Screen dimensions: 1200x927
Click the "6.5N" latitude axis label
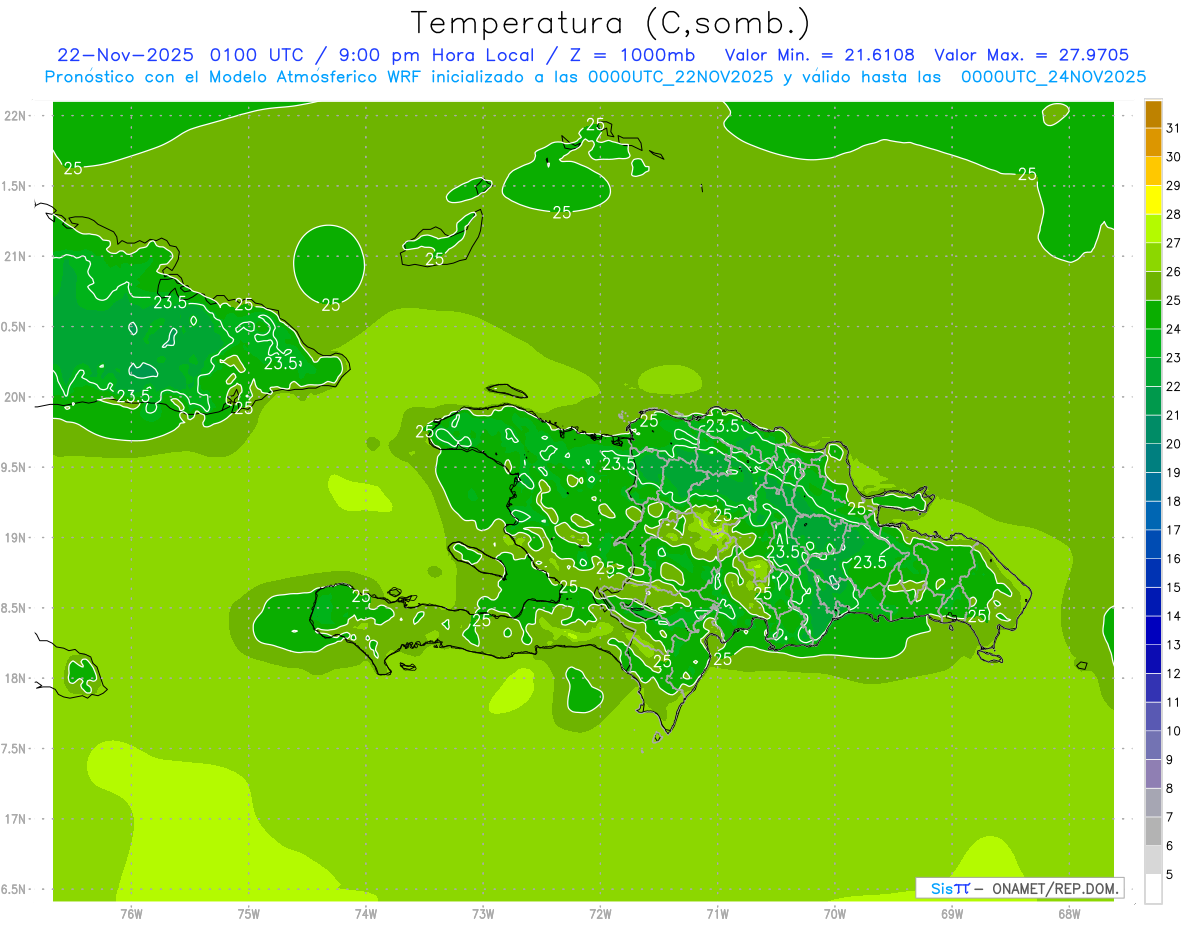pos(15,889)
